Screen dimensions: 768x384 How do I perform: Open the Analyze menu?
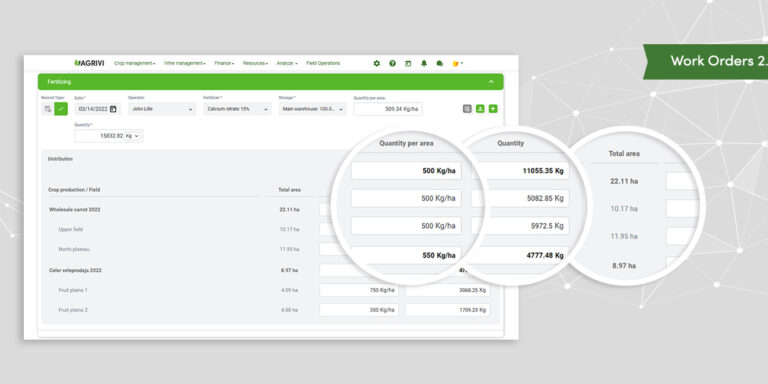pos(287,63)
